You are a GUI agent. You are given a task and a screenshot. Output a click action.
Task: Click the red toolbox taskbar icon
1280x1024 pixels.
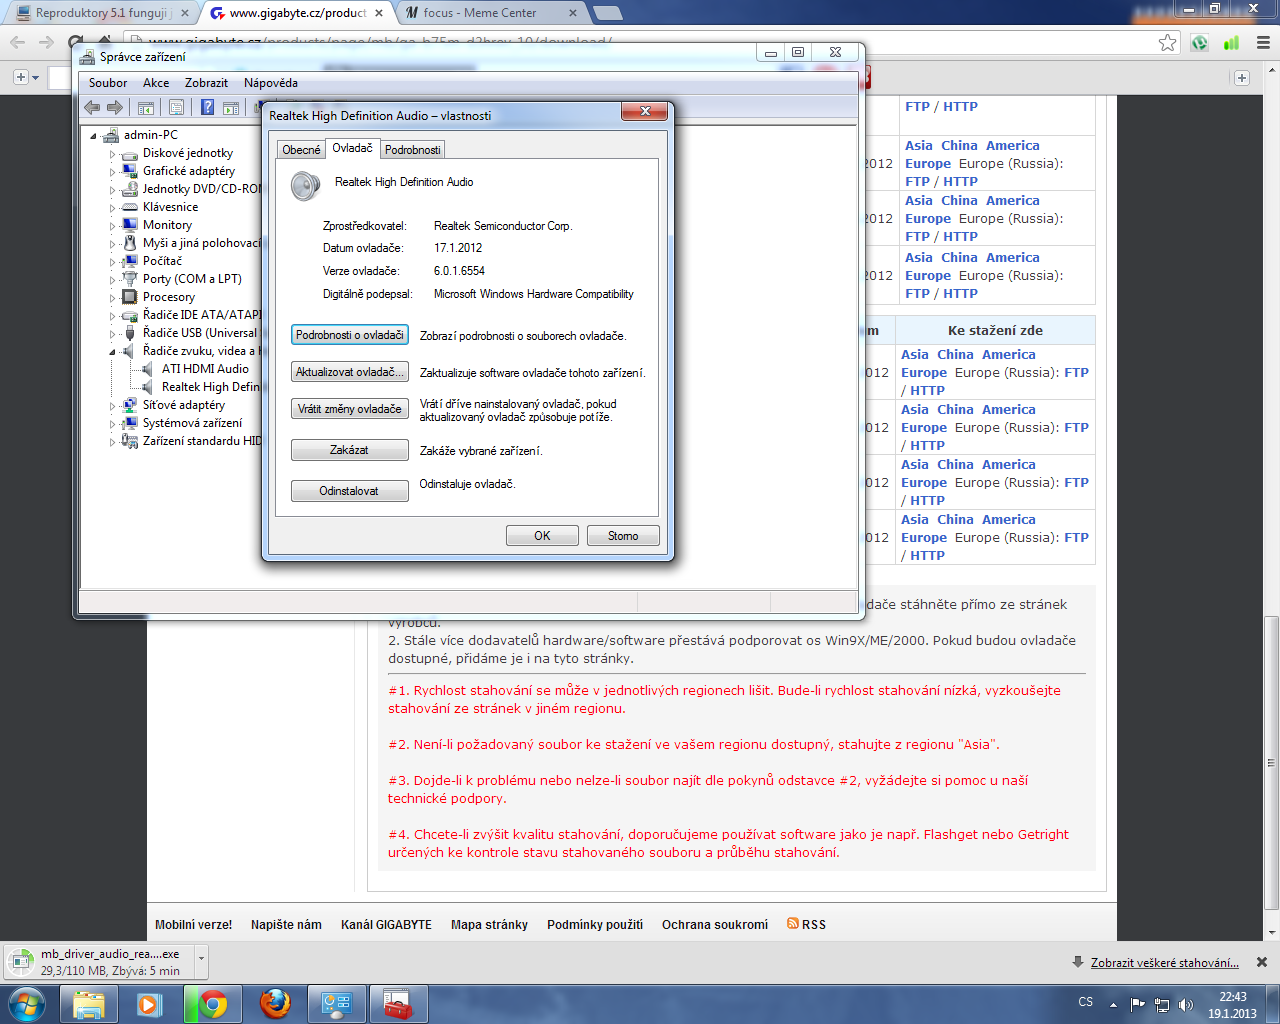pyautogui.click(x=398, y=1004)
